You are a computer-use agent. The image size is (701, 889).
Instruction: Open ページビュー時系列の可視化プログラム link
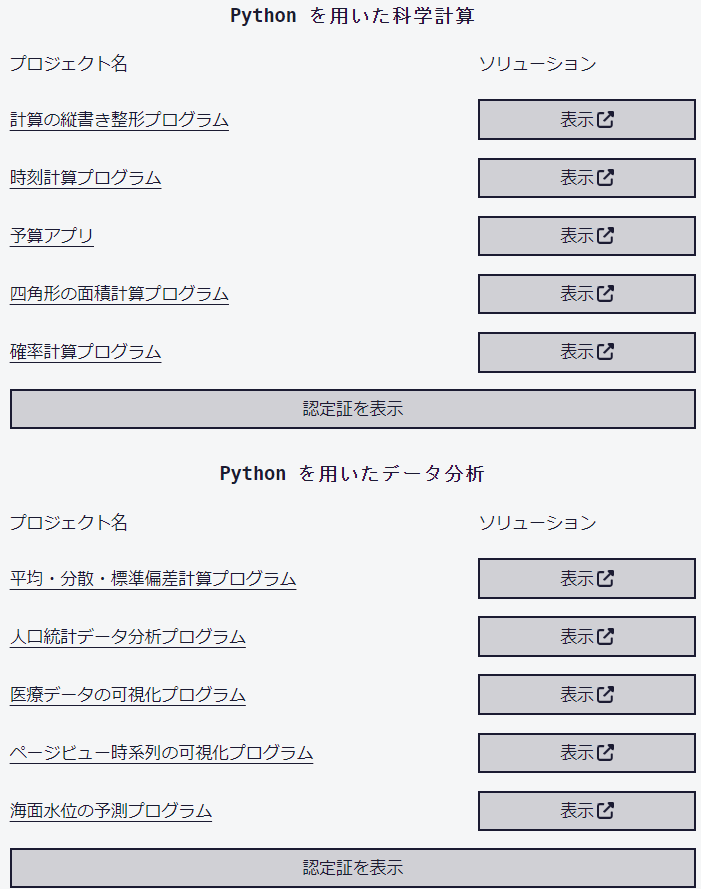pos(162,752)
